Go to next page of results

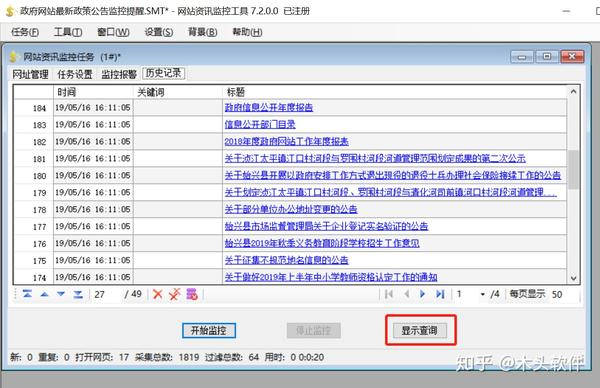coord(422,294)
